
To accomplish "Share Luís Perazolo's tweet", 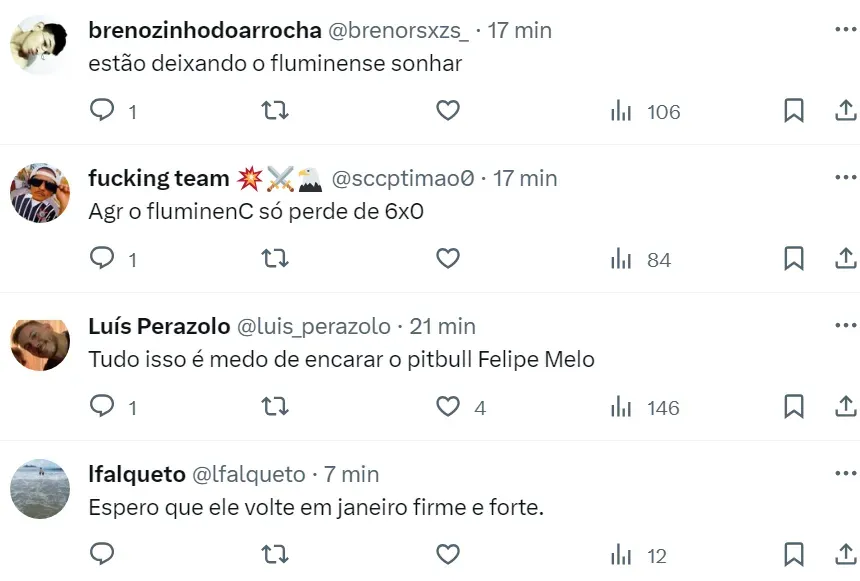I will point(844,407).
